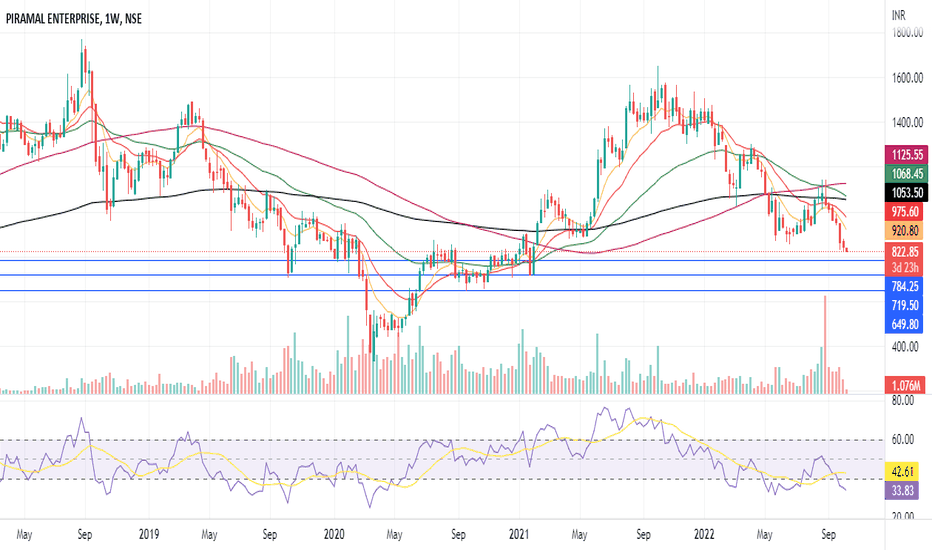Viewport: 932px width, 550px height.
Task: Click the 33.83 RSI value label
Action: point(902,491)
